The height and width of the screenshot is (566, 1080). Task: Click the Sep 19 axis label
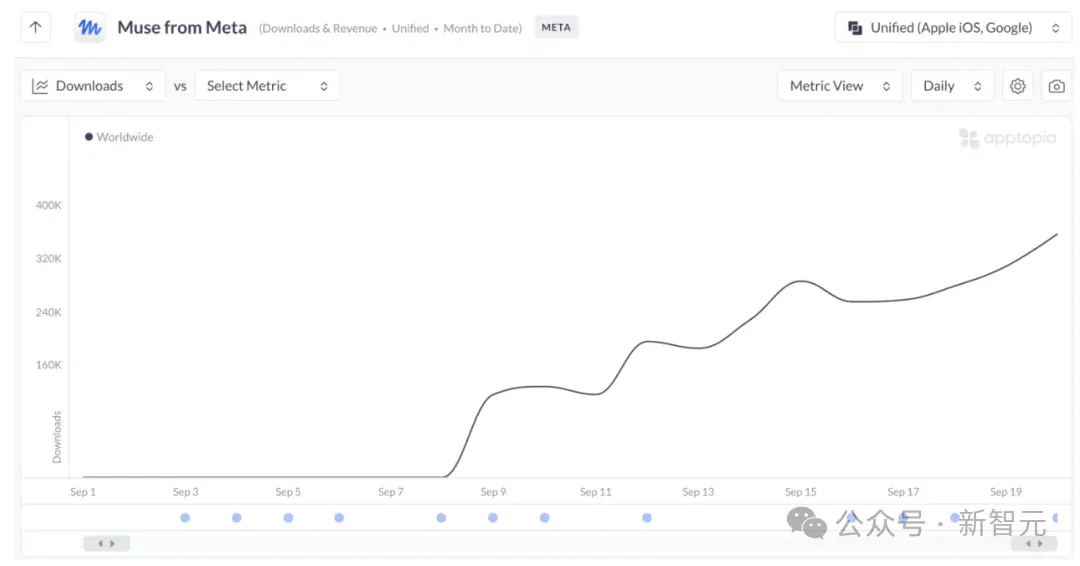point(1006,492)
